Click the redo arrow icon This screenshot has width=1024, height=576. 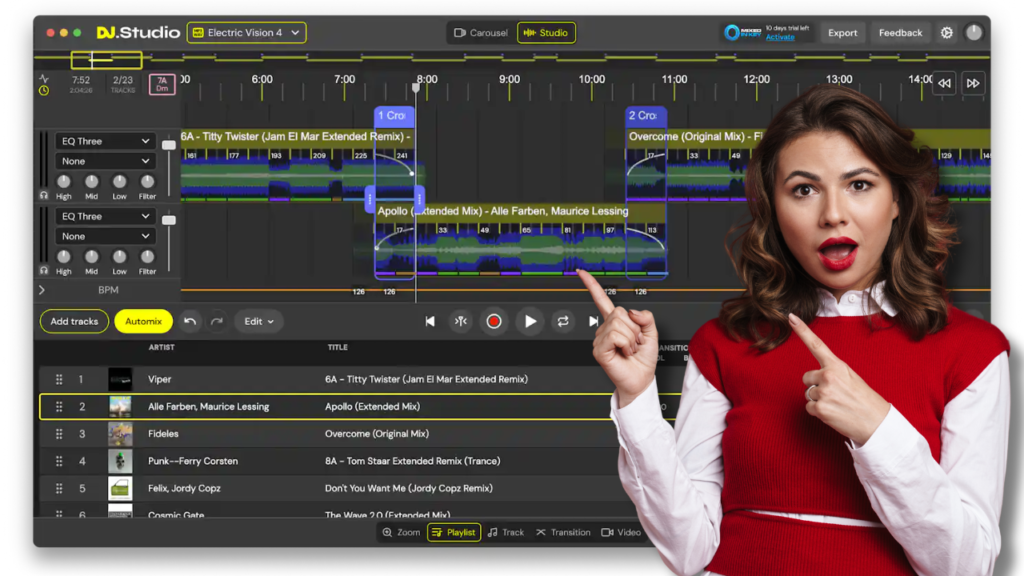pos(217,321)
